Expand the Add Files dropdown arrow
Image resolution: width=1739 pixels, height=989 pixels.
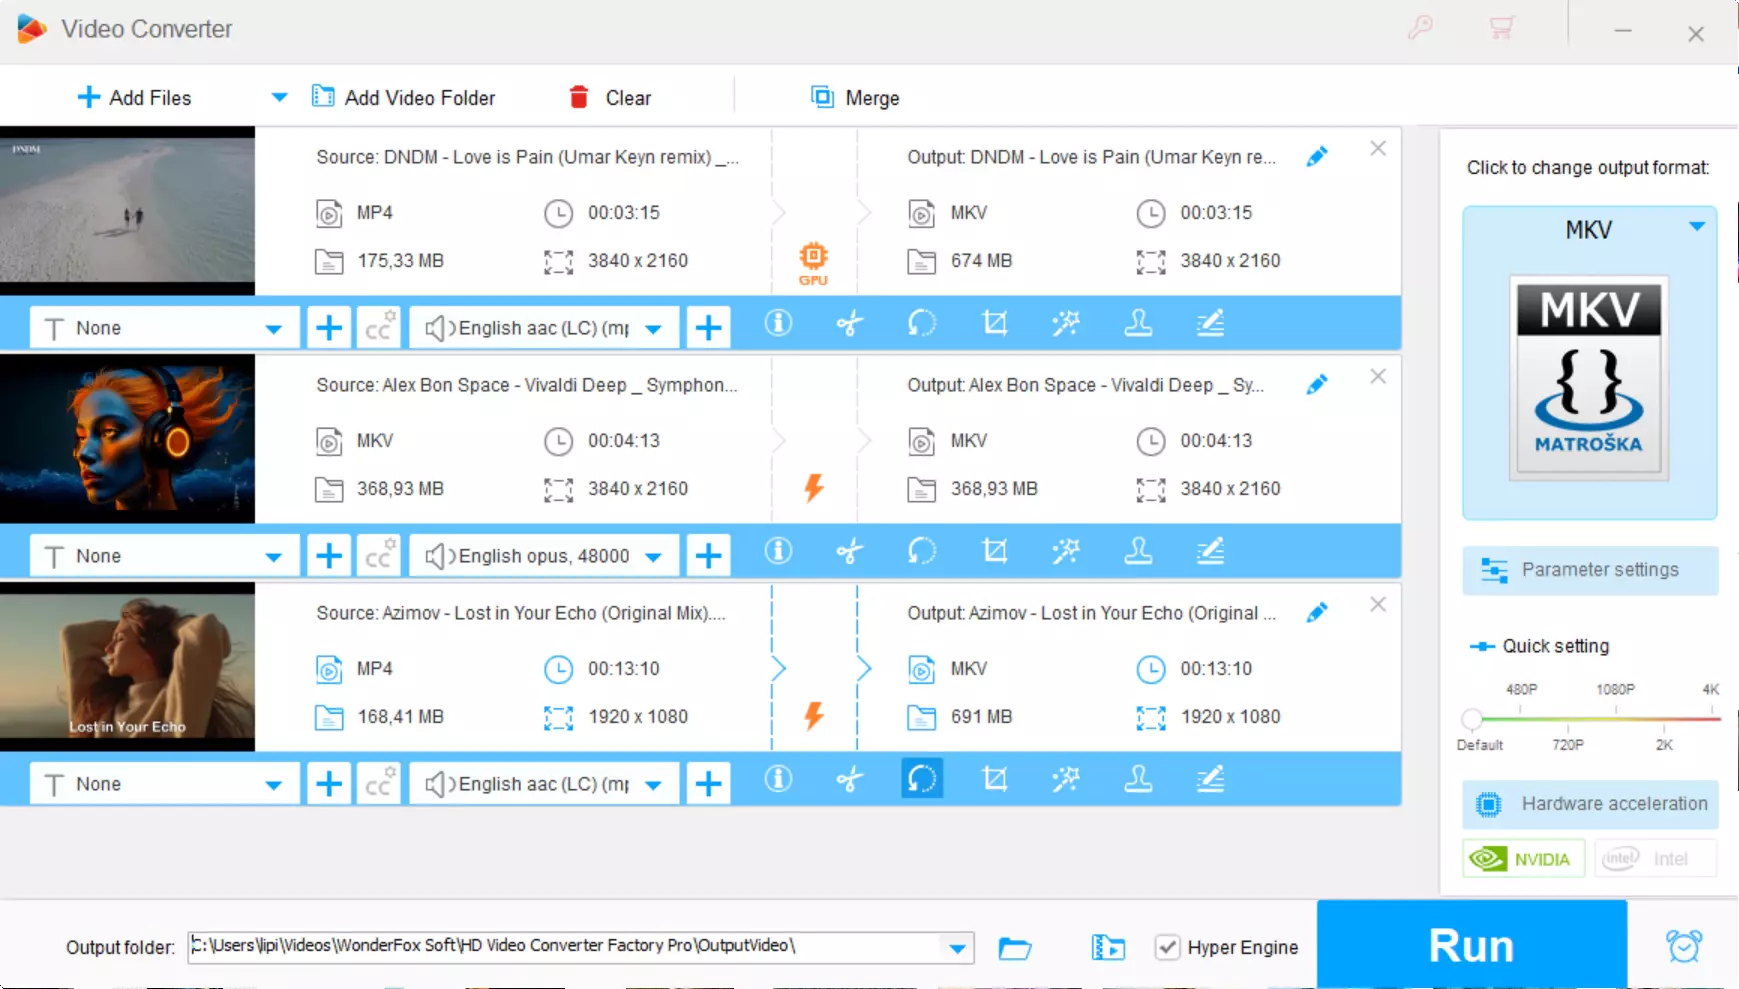279,97
